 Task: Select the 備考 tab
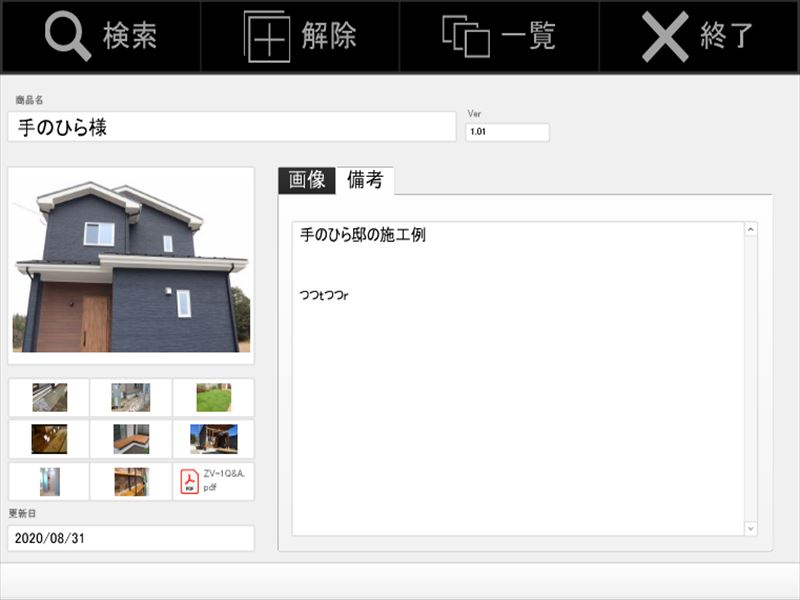365,180
